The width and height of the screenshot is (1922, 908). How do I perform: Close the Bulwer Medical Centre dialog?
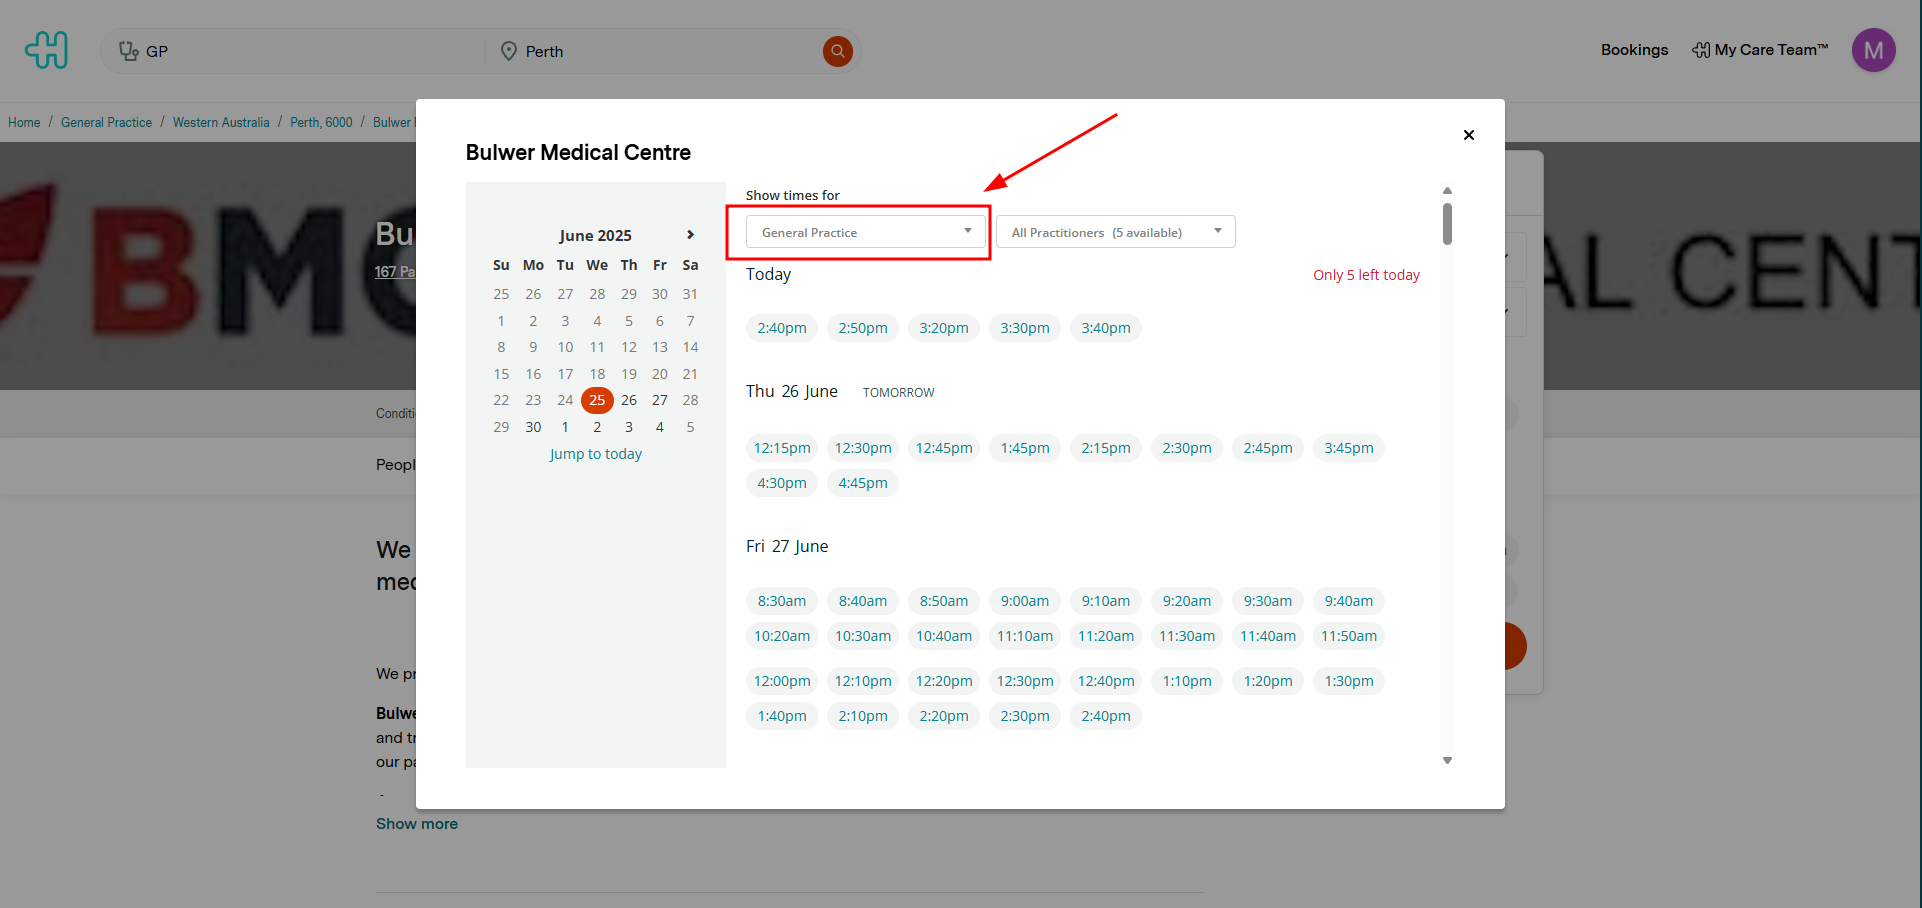tap(1468, 135)
